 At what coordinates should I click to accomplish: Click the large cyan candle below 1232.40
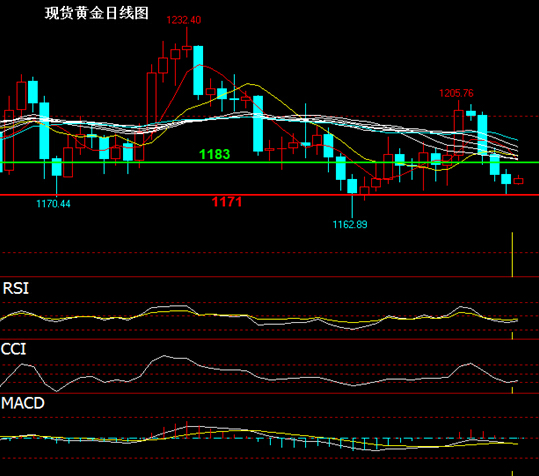click(x=198, y=70)
